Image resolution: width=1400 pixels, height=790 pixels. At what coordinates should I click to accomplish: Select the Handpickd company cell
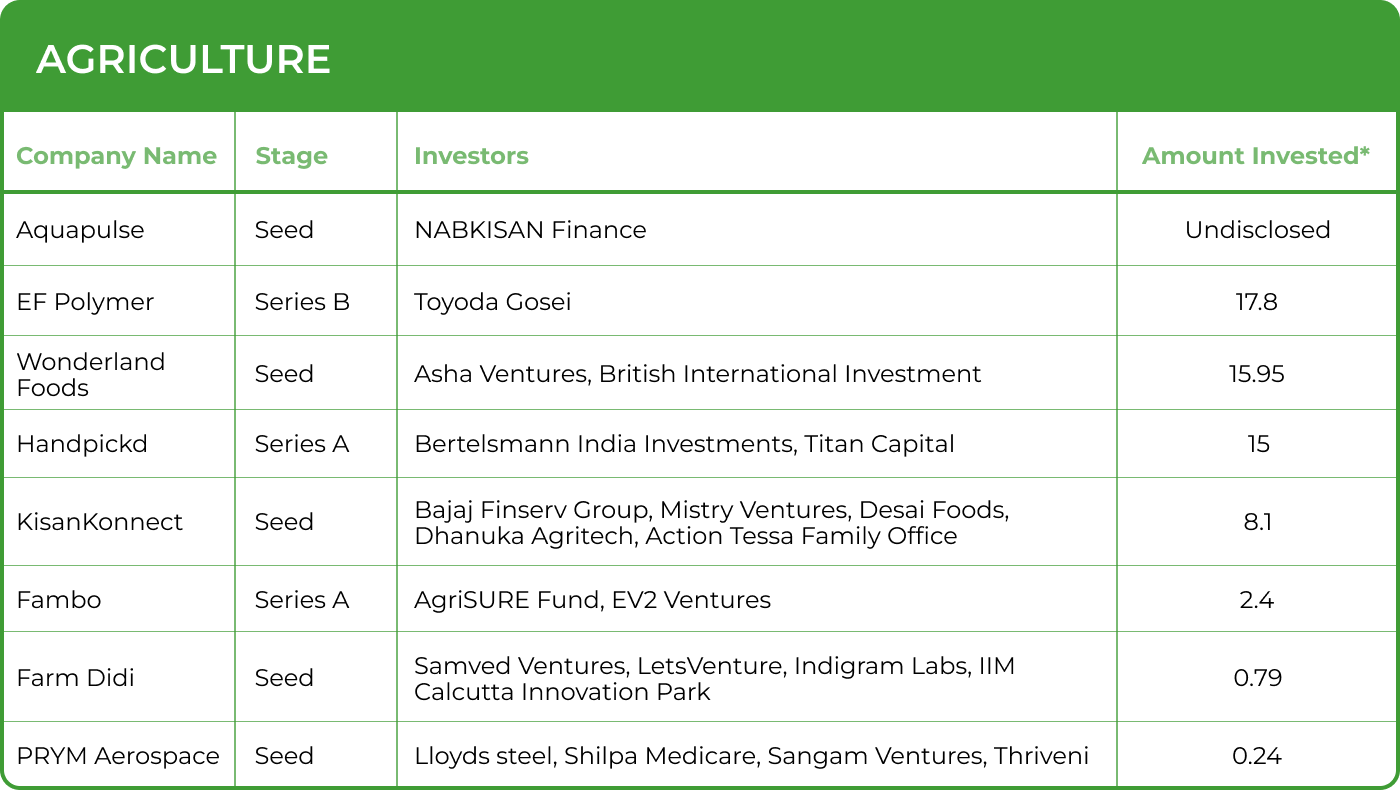pos(82,444)
